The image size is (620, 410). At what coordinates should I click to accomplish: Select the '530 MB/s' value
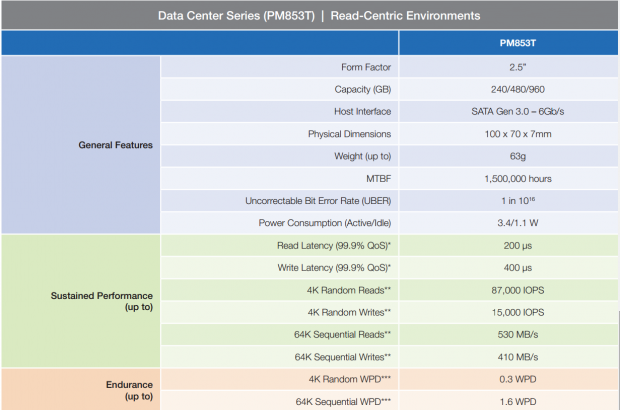[x=518, y=334]
